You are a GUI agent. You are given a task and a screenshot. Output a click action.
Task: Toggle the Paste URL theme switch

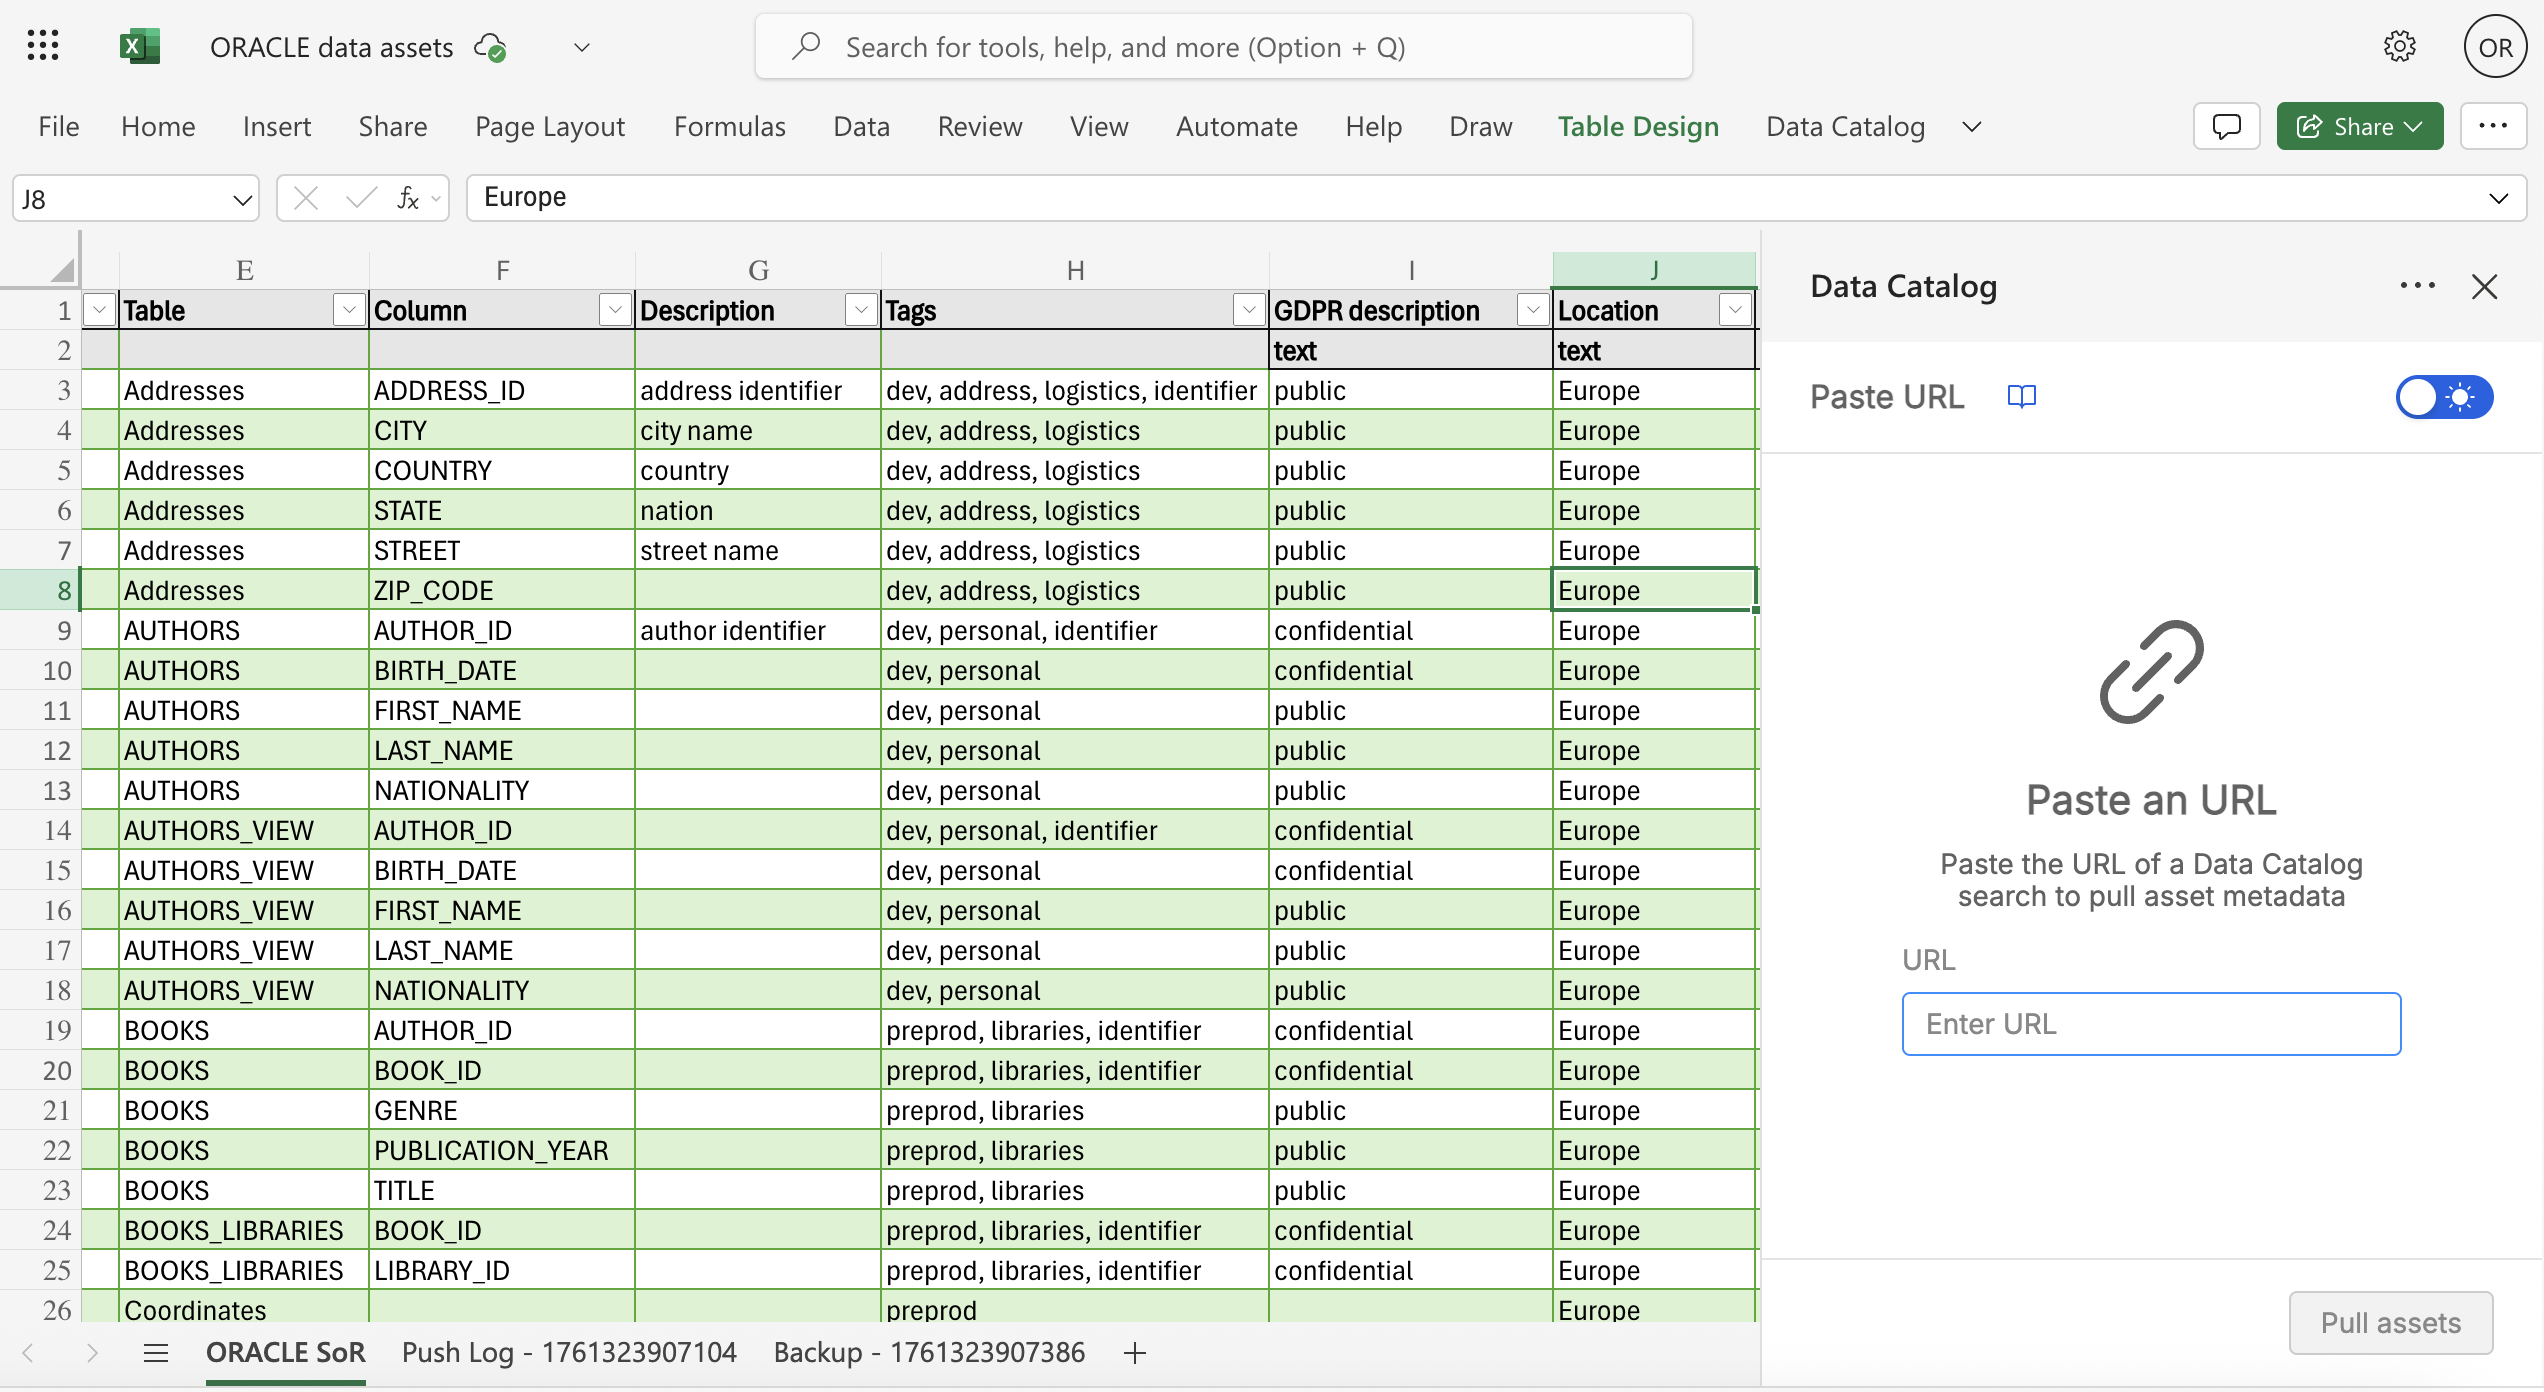pyautogui.click(x=2443, y=397)
